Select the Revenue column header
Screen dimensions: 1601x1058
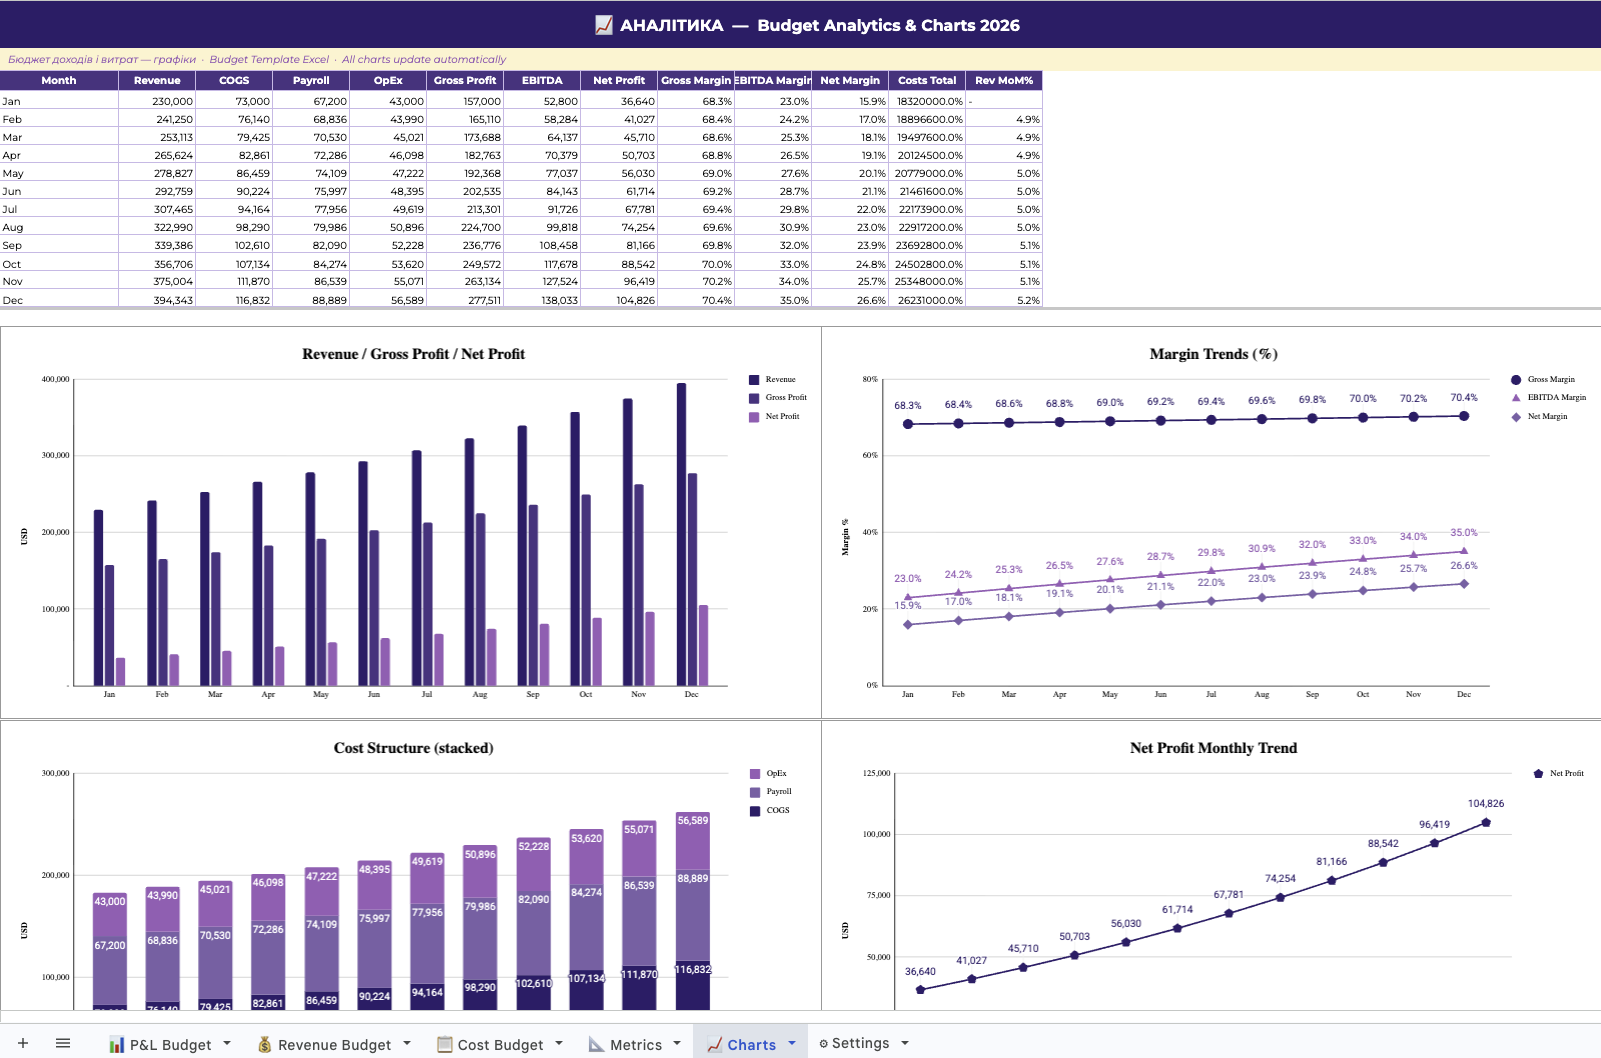(x=157, y=80)
